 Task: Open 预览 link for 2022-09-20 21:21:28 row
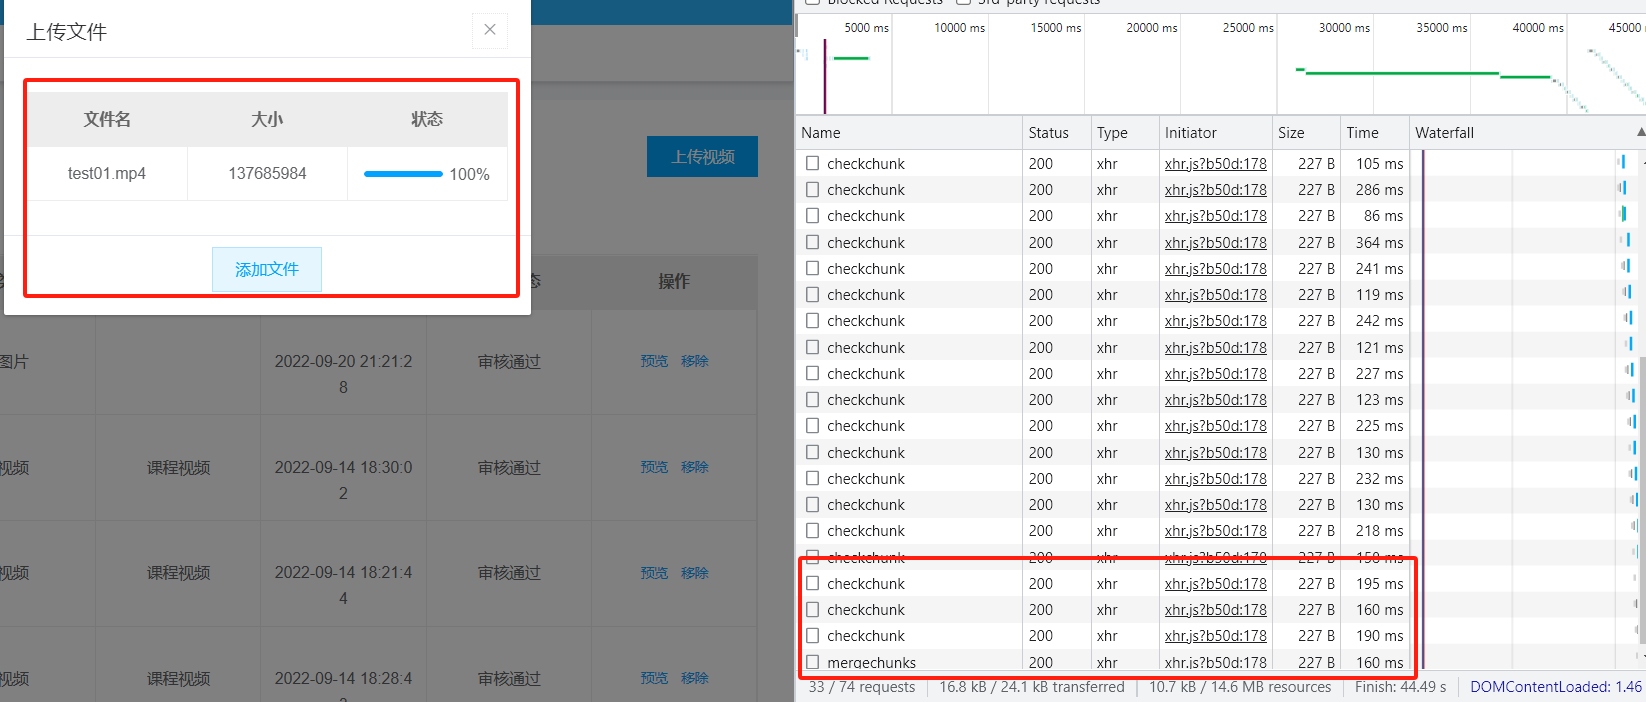654,361
